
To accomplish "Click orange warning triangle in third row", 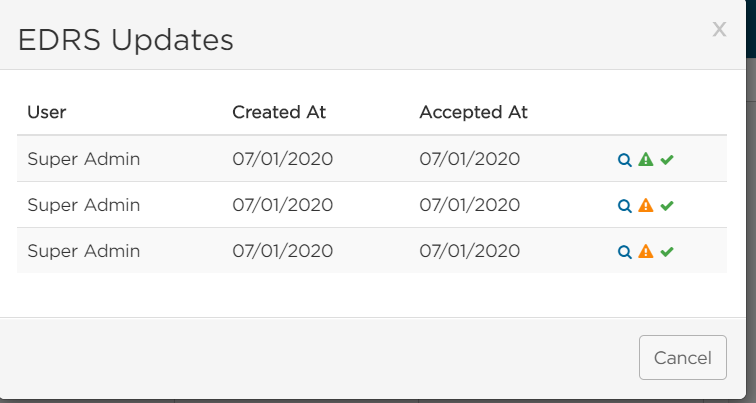I will [x=646, y=251].
